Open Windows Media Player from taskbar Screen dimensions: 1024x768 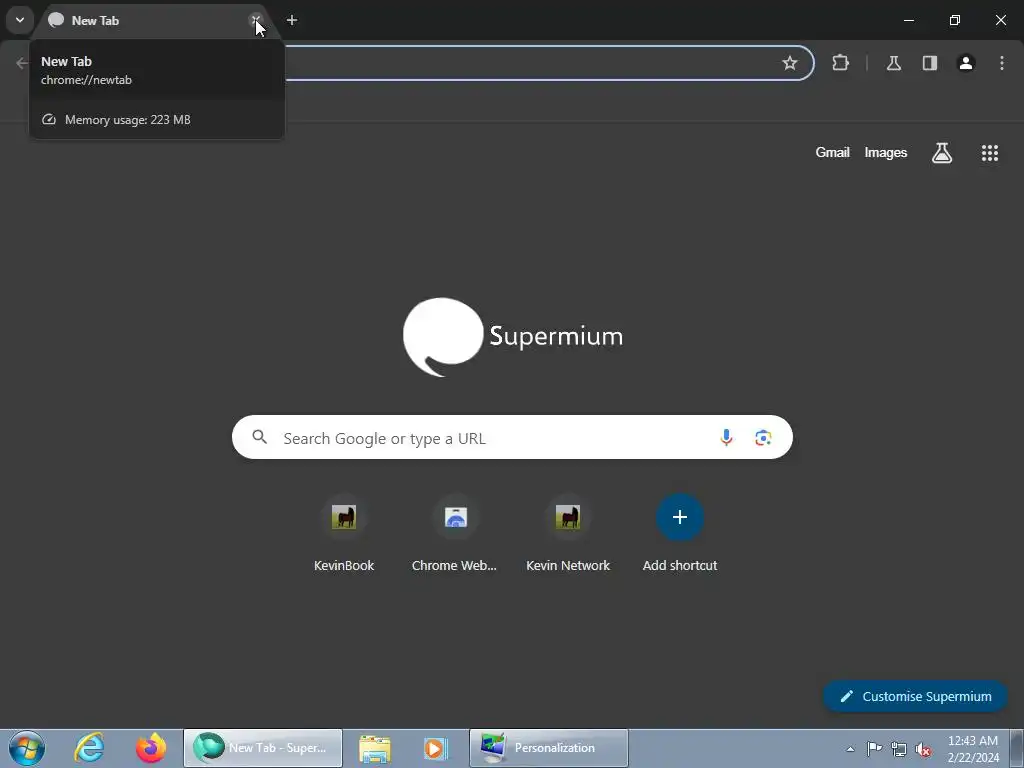(x=436, y=748)
